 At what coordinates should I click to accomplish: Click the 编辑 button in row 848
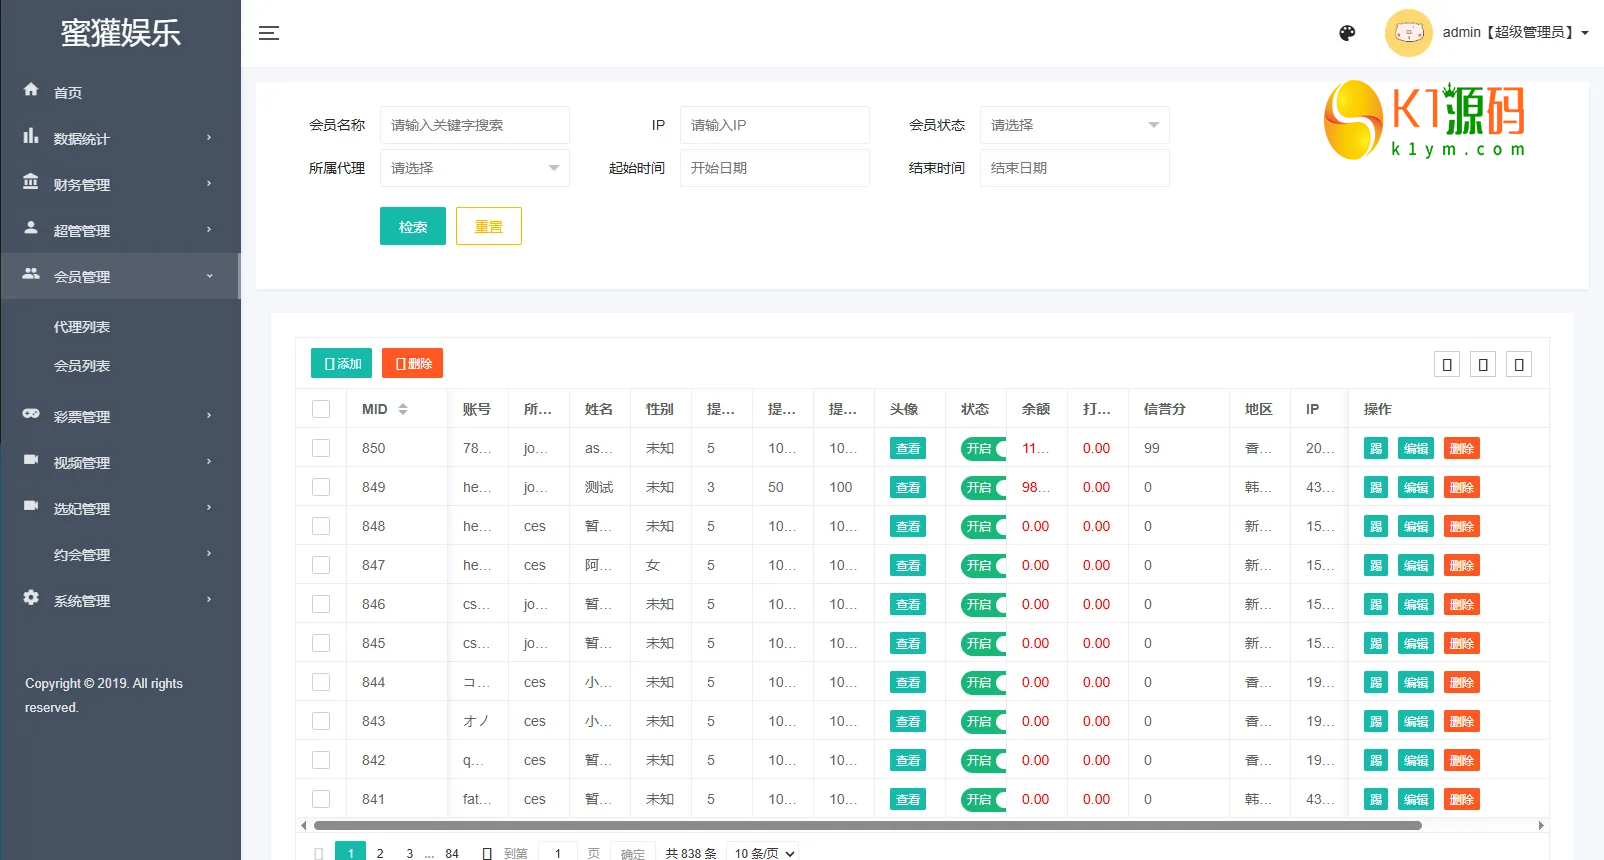point(1416,527)
